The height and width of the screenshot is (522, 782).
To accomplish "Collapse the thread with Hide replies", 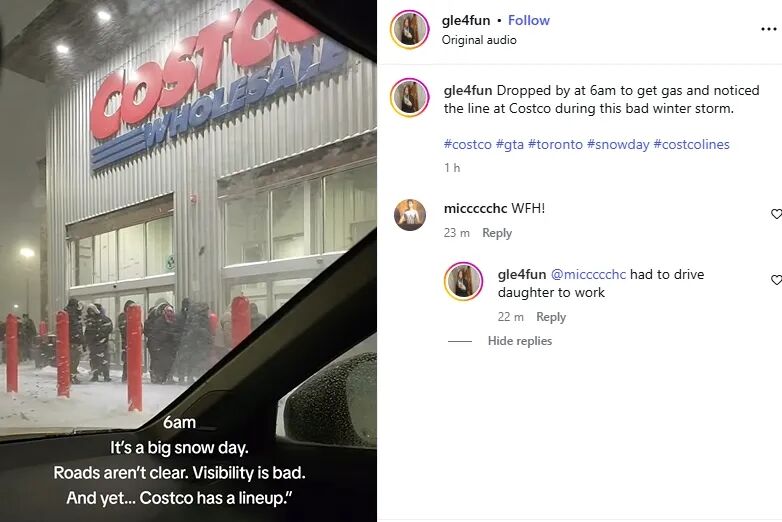I will click(x=520, y=341).
